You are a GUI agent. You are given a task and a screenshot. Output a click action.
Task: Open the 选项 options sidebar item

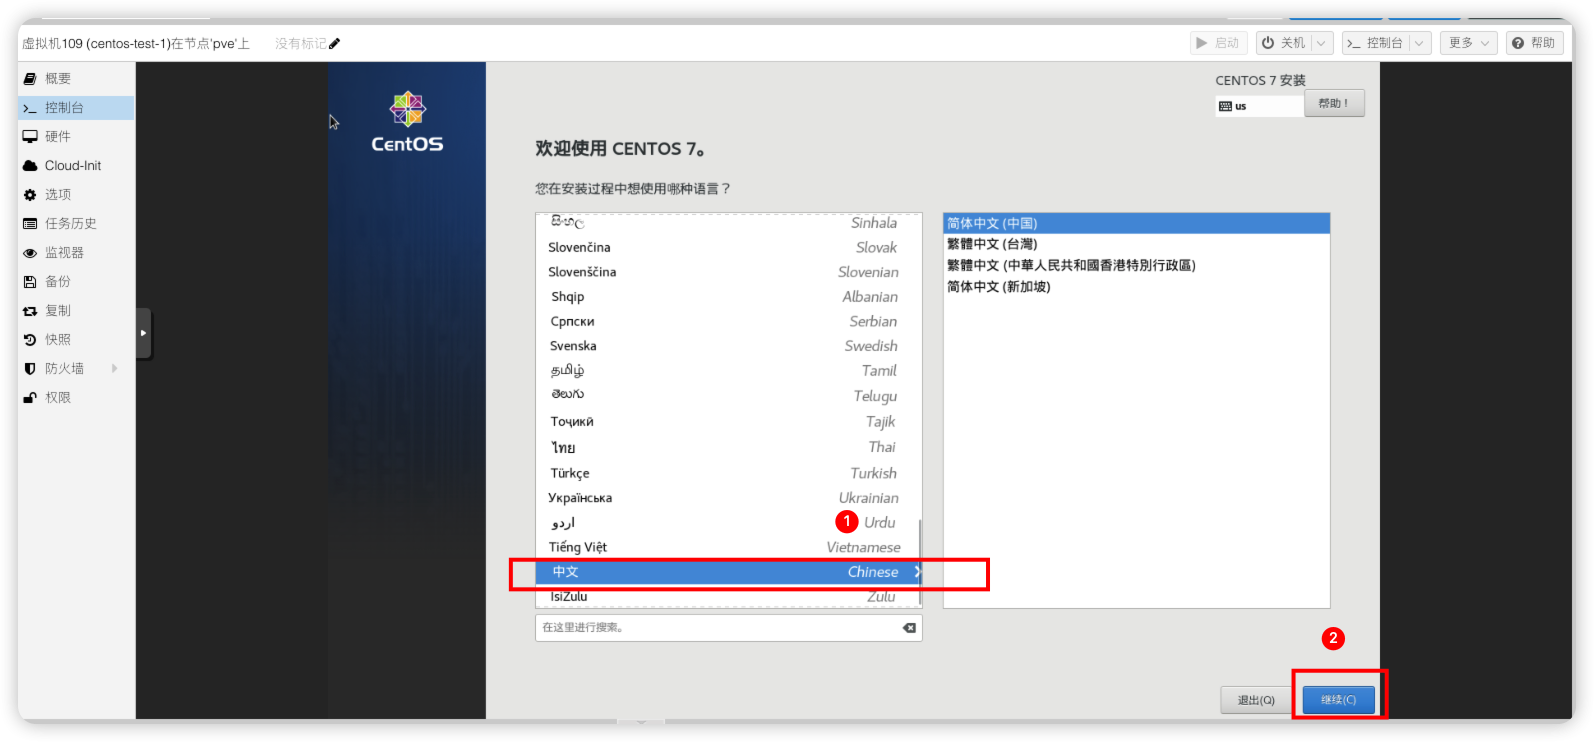(76, 195)
